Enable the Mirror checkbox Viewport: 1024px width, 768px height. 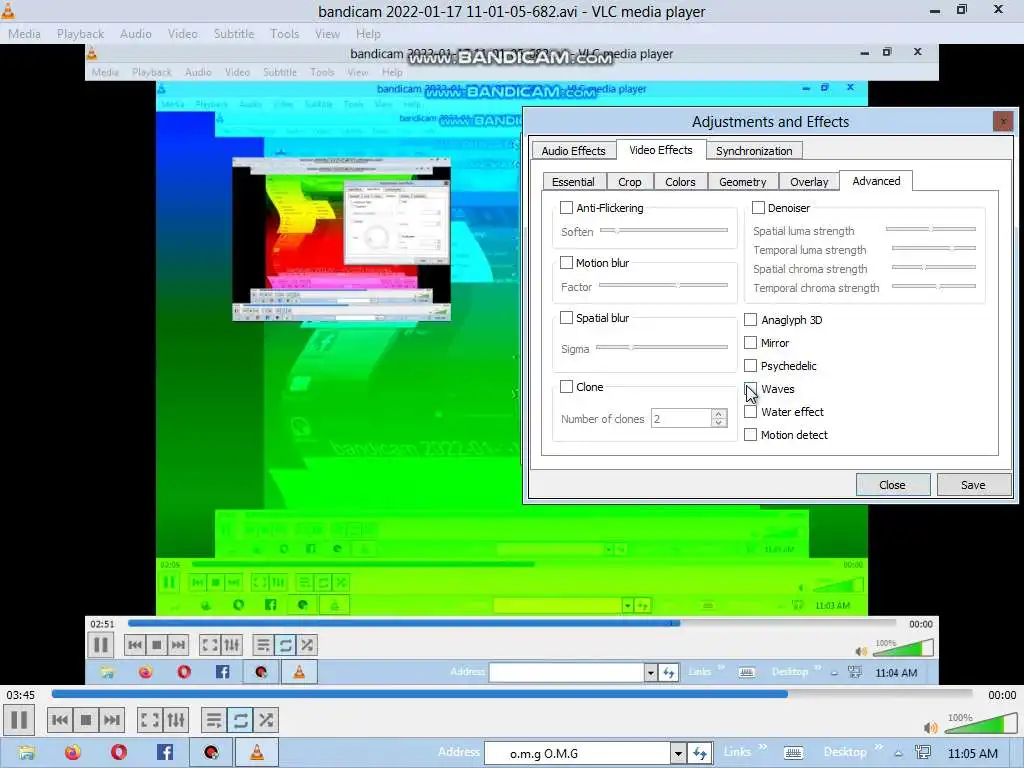point(750,343)
